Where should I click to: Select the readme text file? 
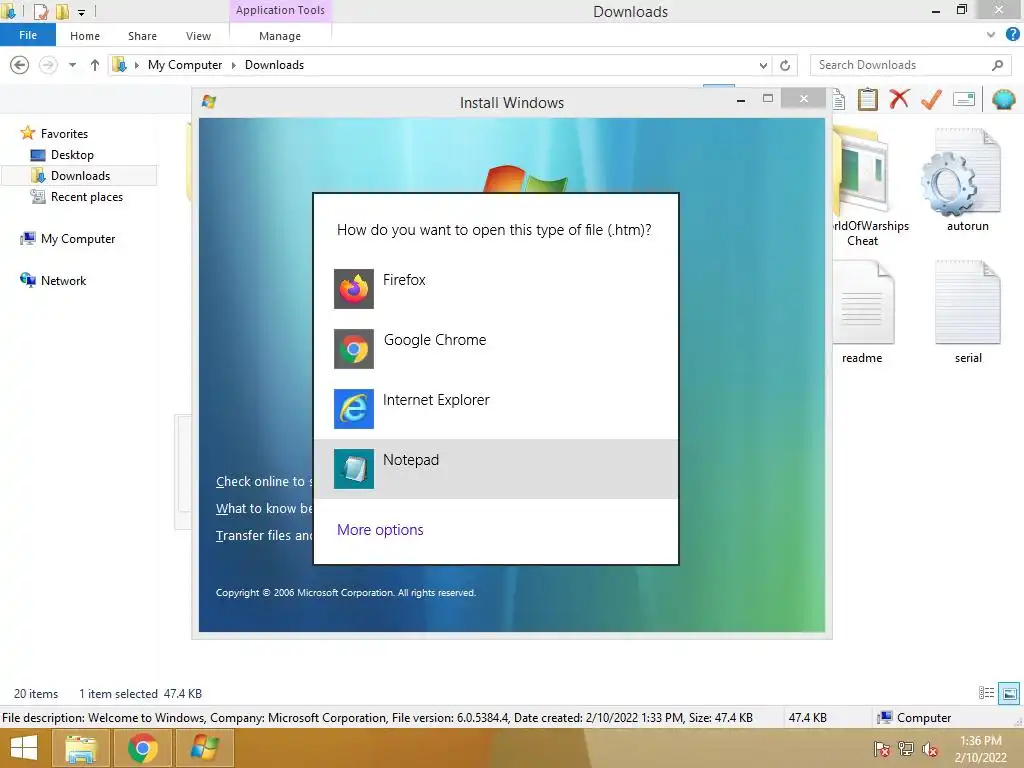[x=862, y=312]
